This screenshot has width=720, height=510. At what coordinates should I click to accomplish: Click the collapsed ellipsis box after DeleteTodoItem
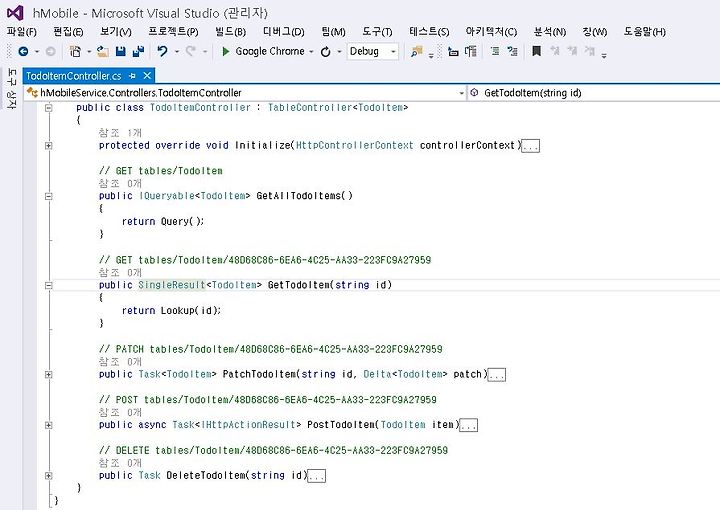tap(316, 476)
